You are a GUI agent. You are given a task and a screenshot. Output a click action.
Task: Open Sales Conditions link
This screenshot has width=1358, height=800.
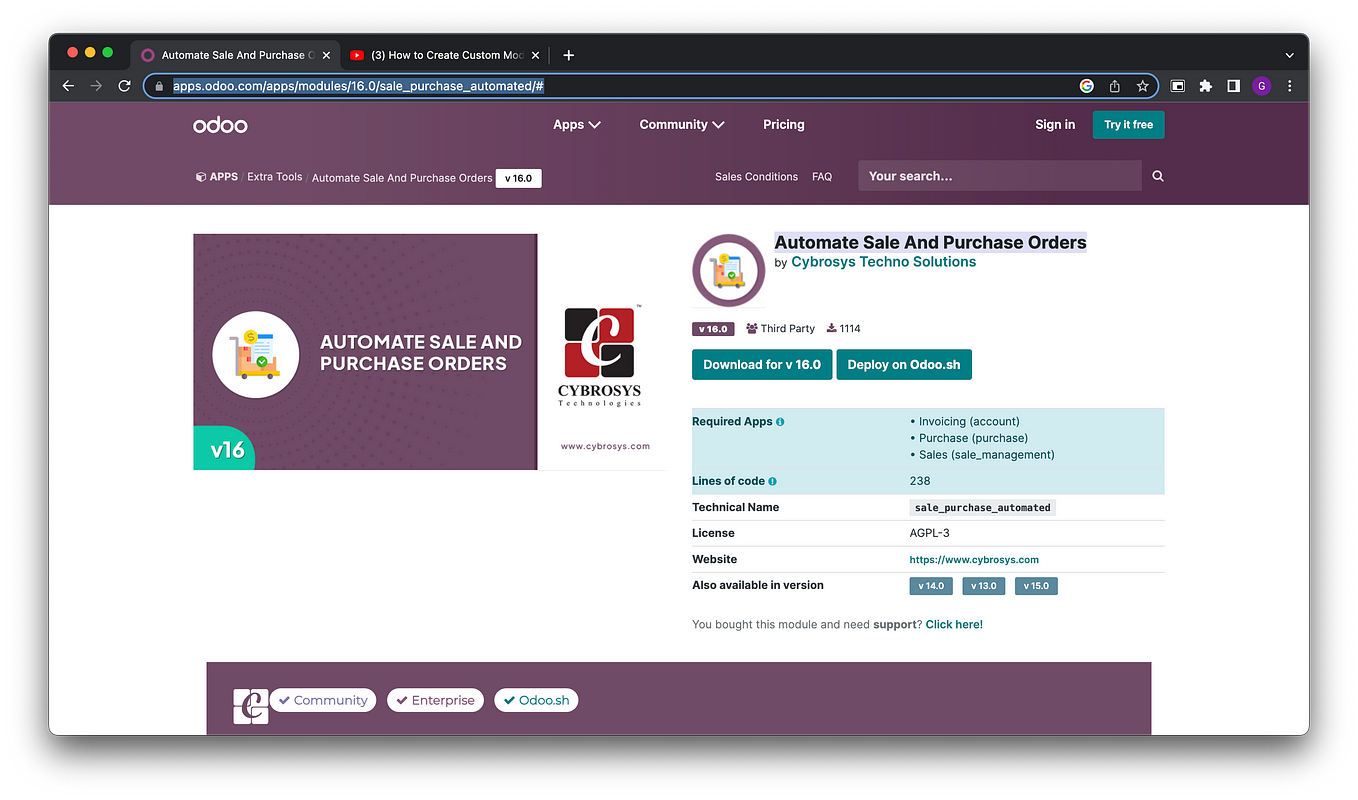(x=756, y=177)
